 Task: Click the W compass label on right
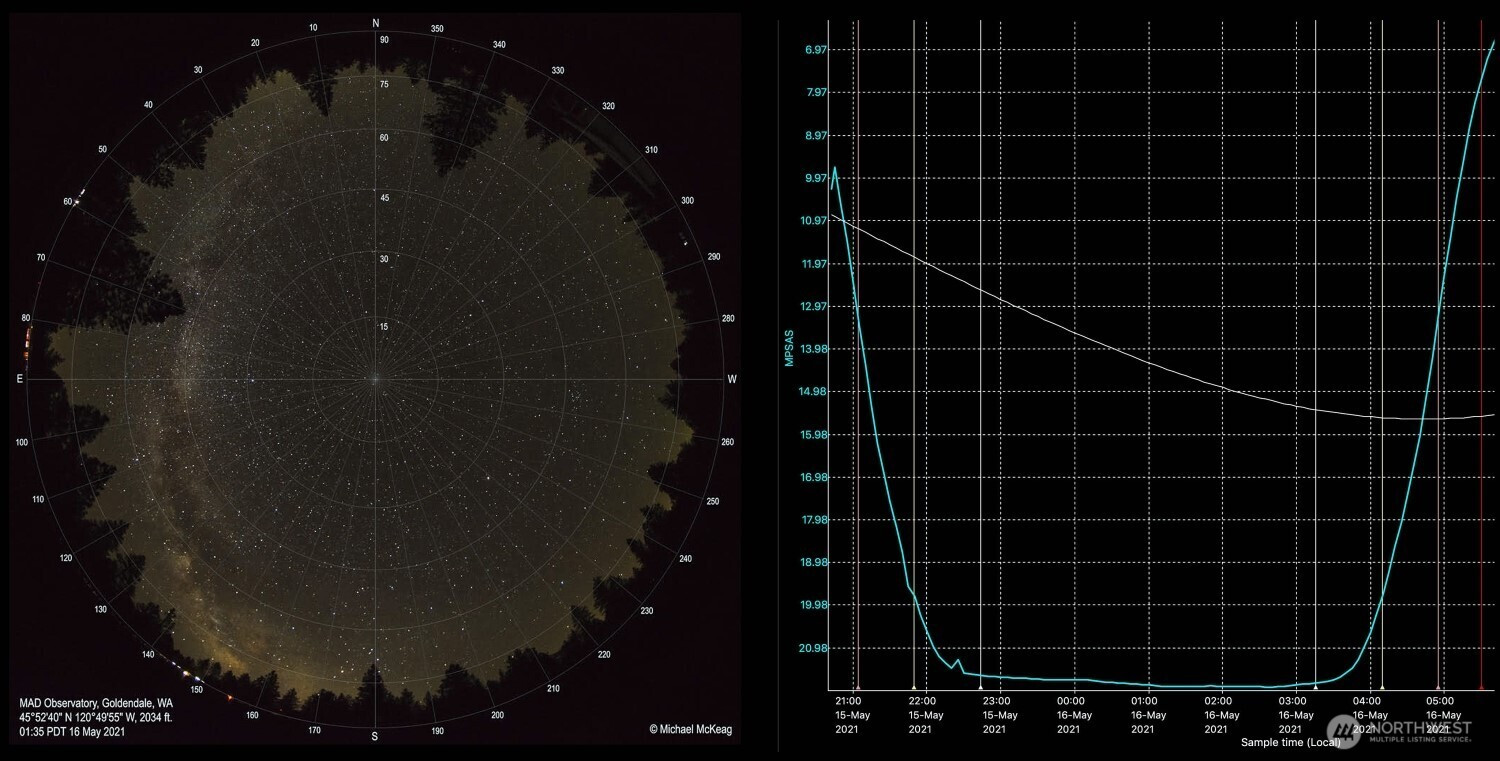pyautogui.click(x=731, y=379)
